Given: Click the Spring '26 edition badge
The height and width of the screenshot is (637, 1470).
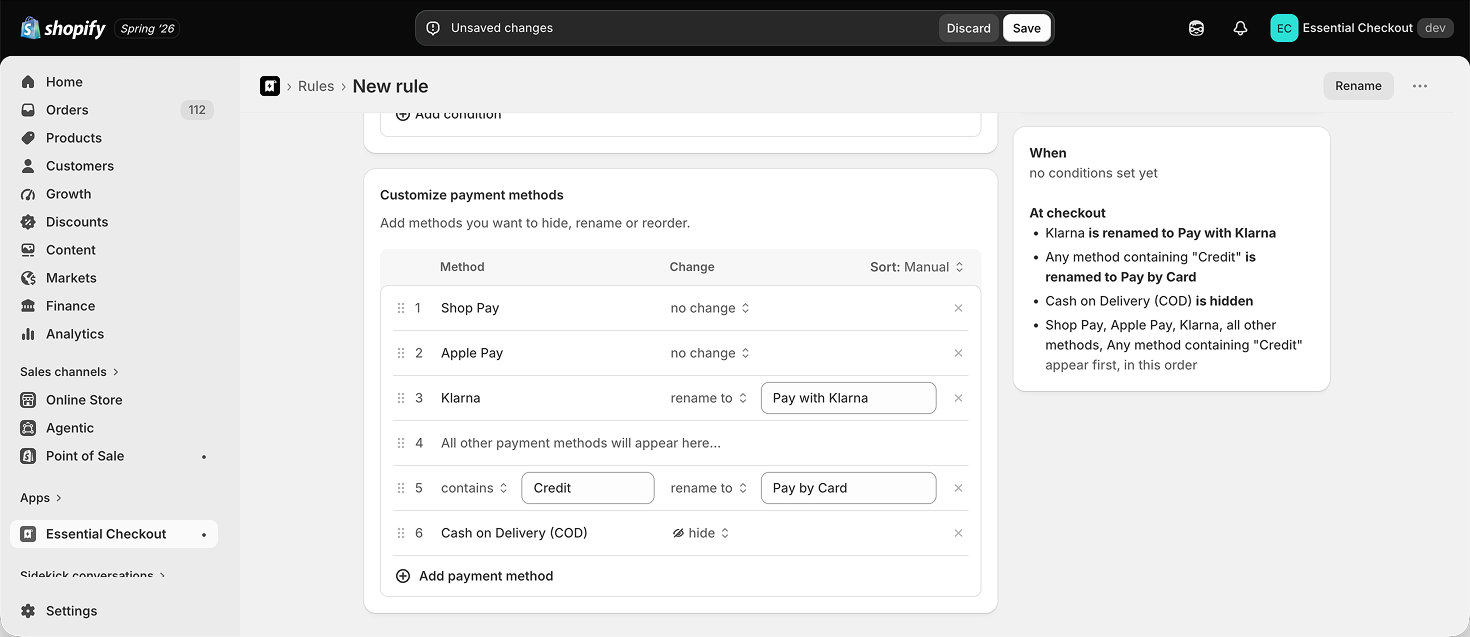Looking at the screenshot, I should coord(148,28).
